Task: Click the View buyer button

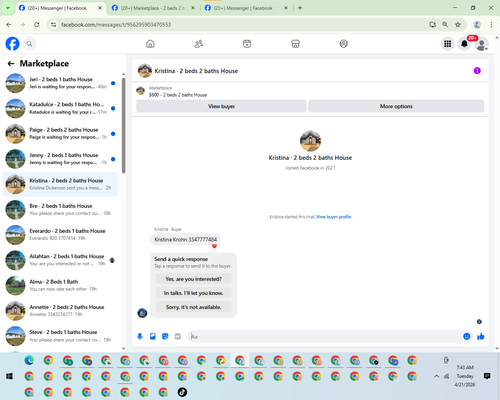Action: pyautogui.click(x=221, y=106)
